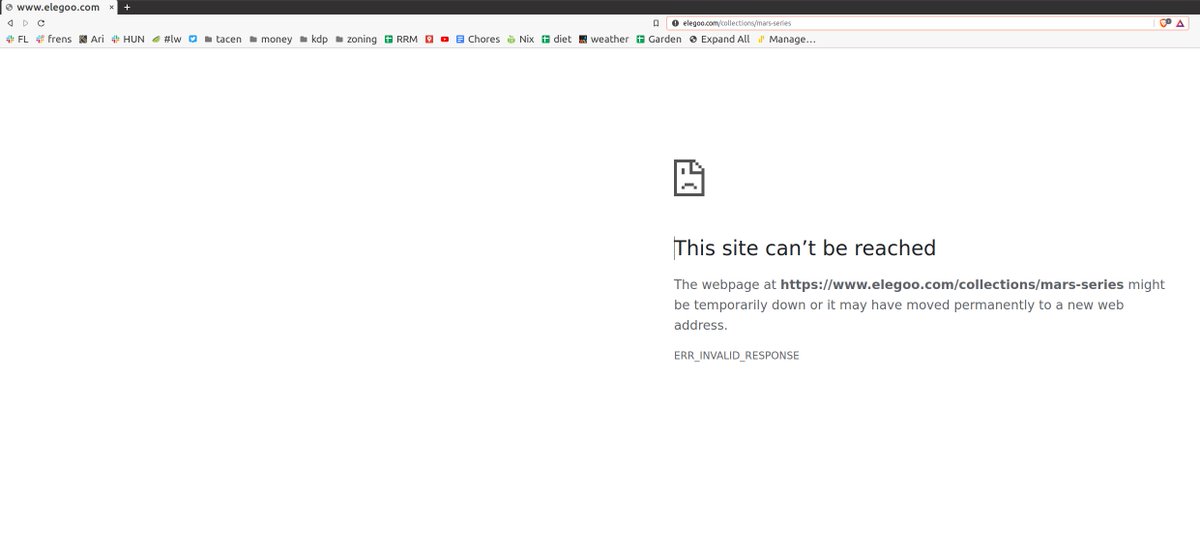
Task: Click the bookmark page icon beside address bar
Action: pyautogui.click(x=656, y=22)
